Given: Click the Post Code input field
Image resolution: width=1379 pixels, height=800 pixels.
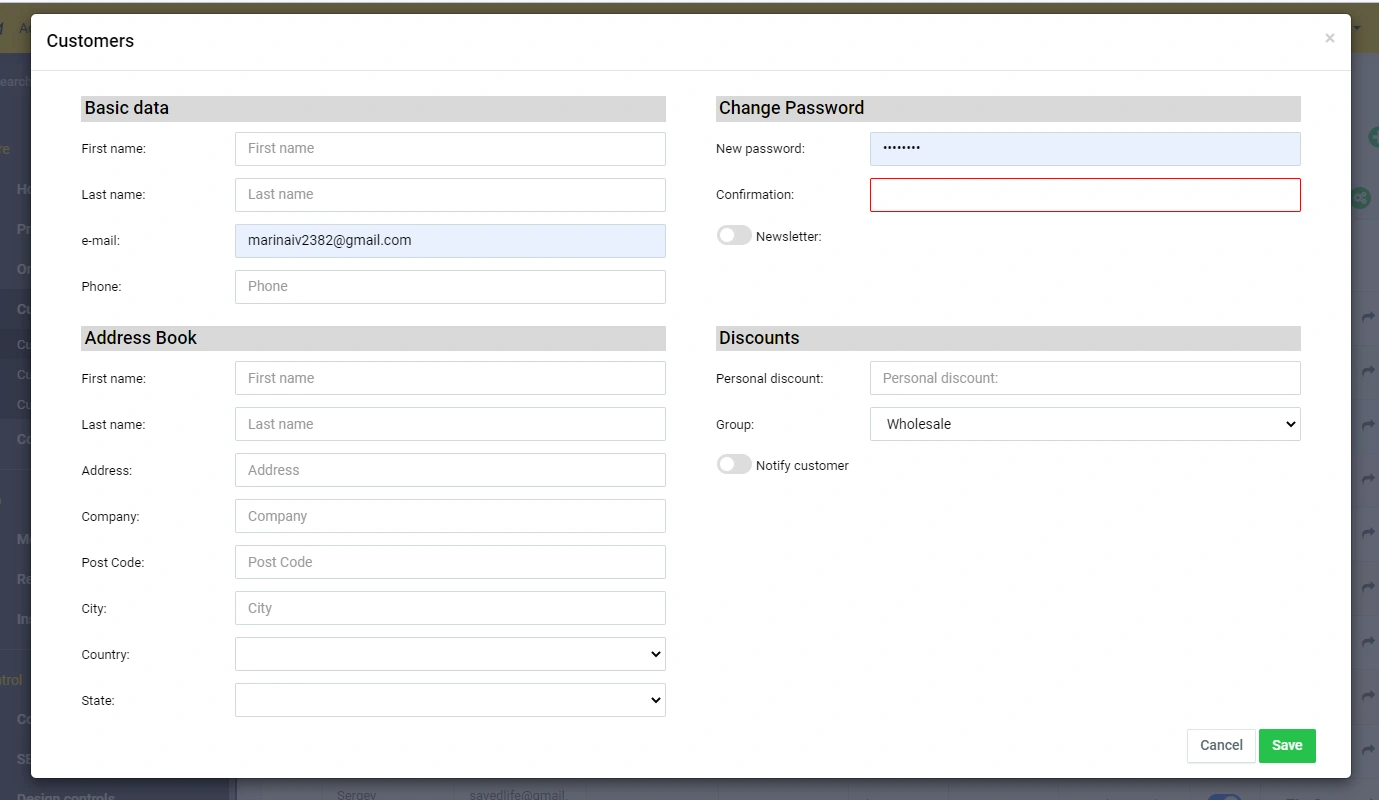Looking at the screenshot, I should point(450,562).
